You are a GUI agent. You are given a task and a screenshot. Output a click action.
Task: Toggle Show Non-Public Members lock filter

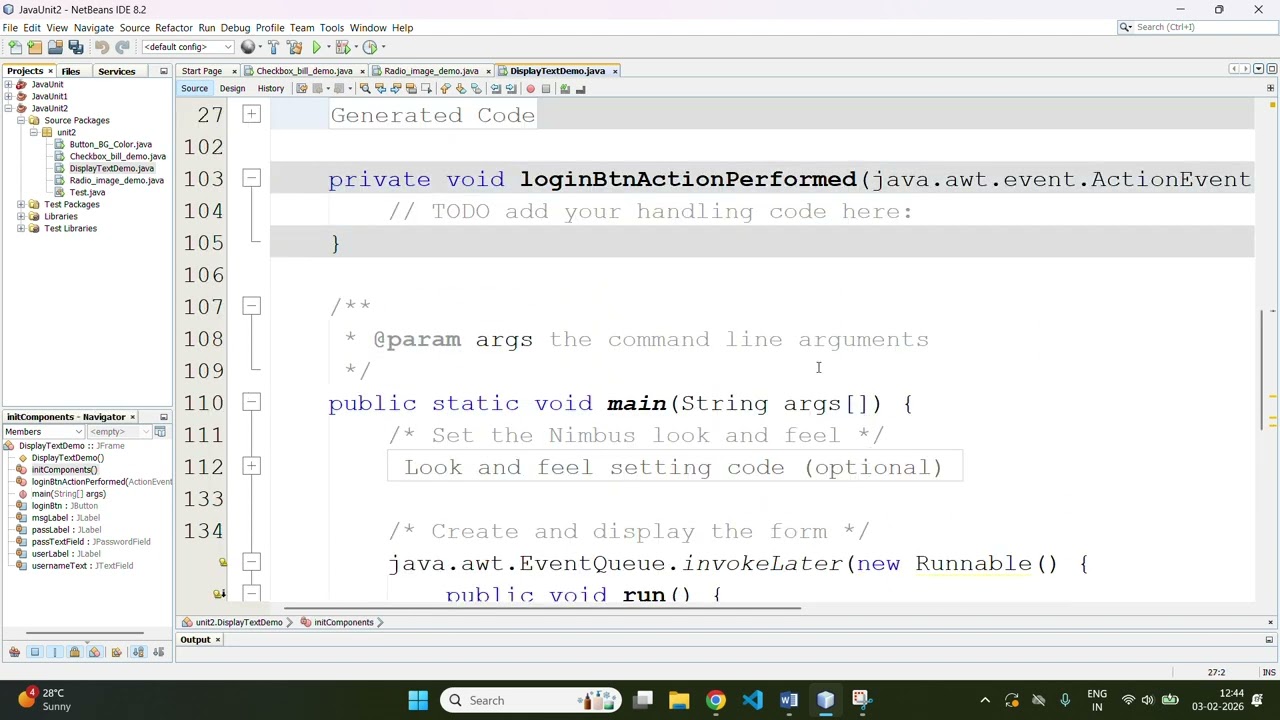(74, 652)
